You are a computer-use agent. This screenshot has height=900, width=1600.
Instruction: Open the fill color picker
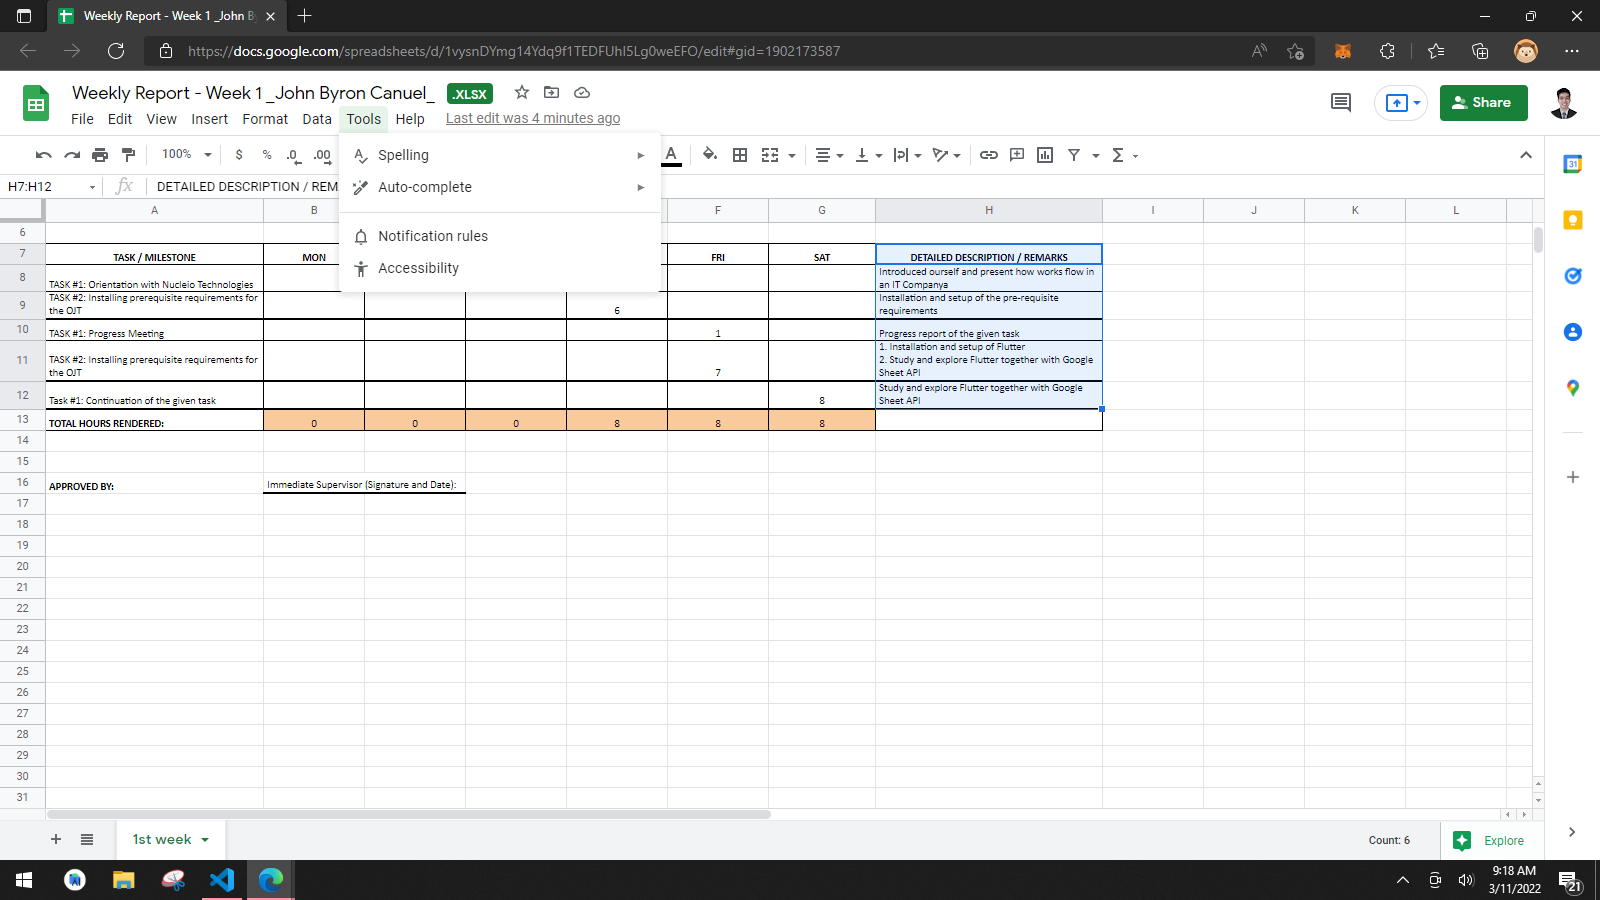(710, 155)
